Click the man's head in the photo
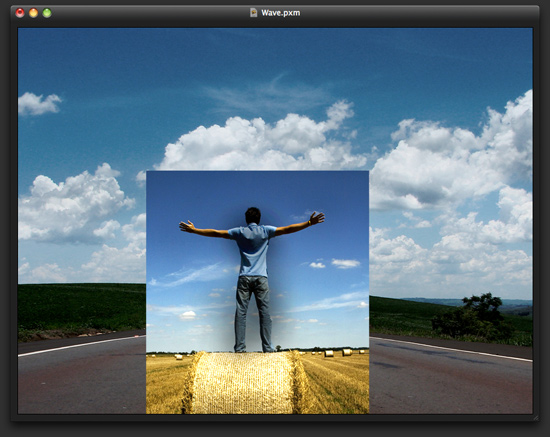The width and height of the screenshot is (550, 437). [253, 215]
